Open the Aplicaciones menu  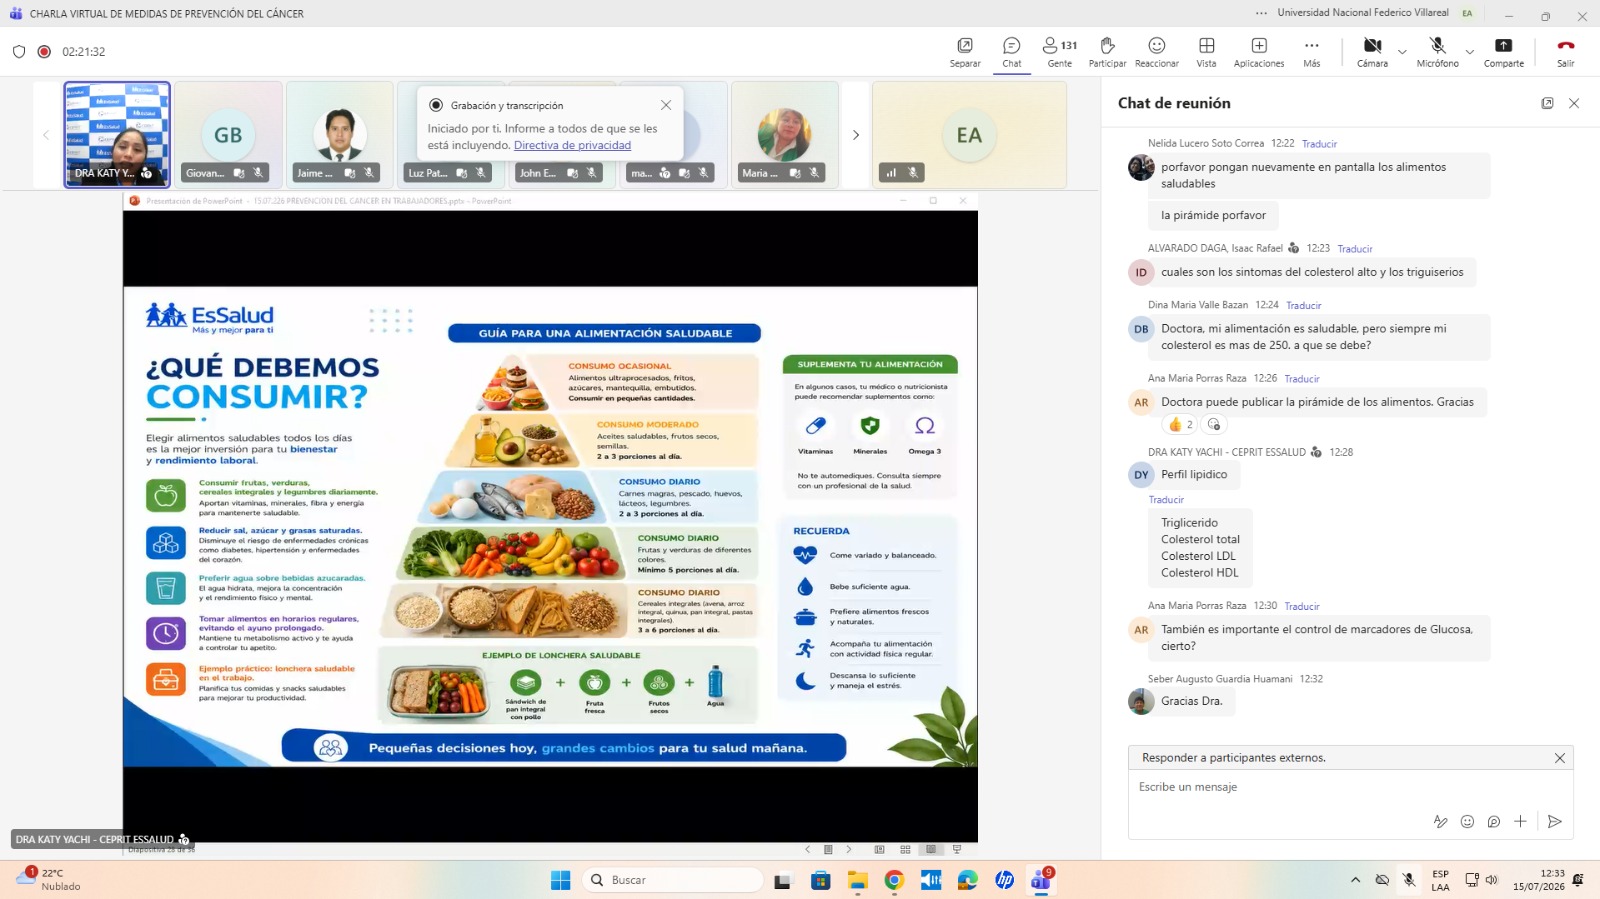pos(1259,52)
